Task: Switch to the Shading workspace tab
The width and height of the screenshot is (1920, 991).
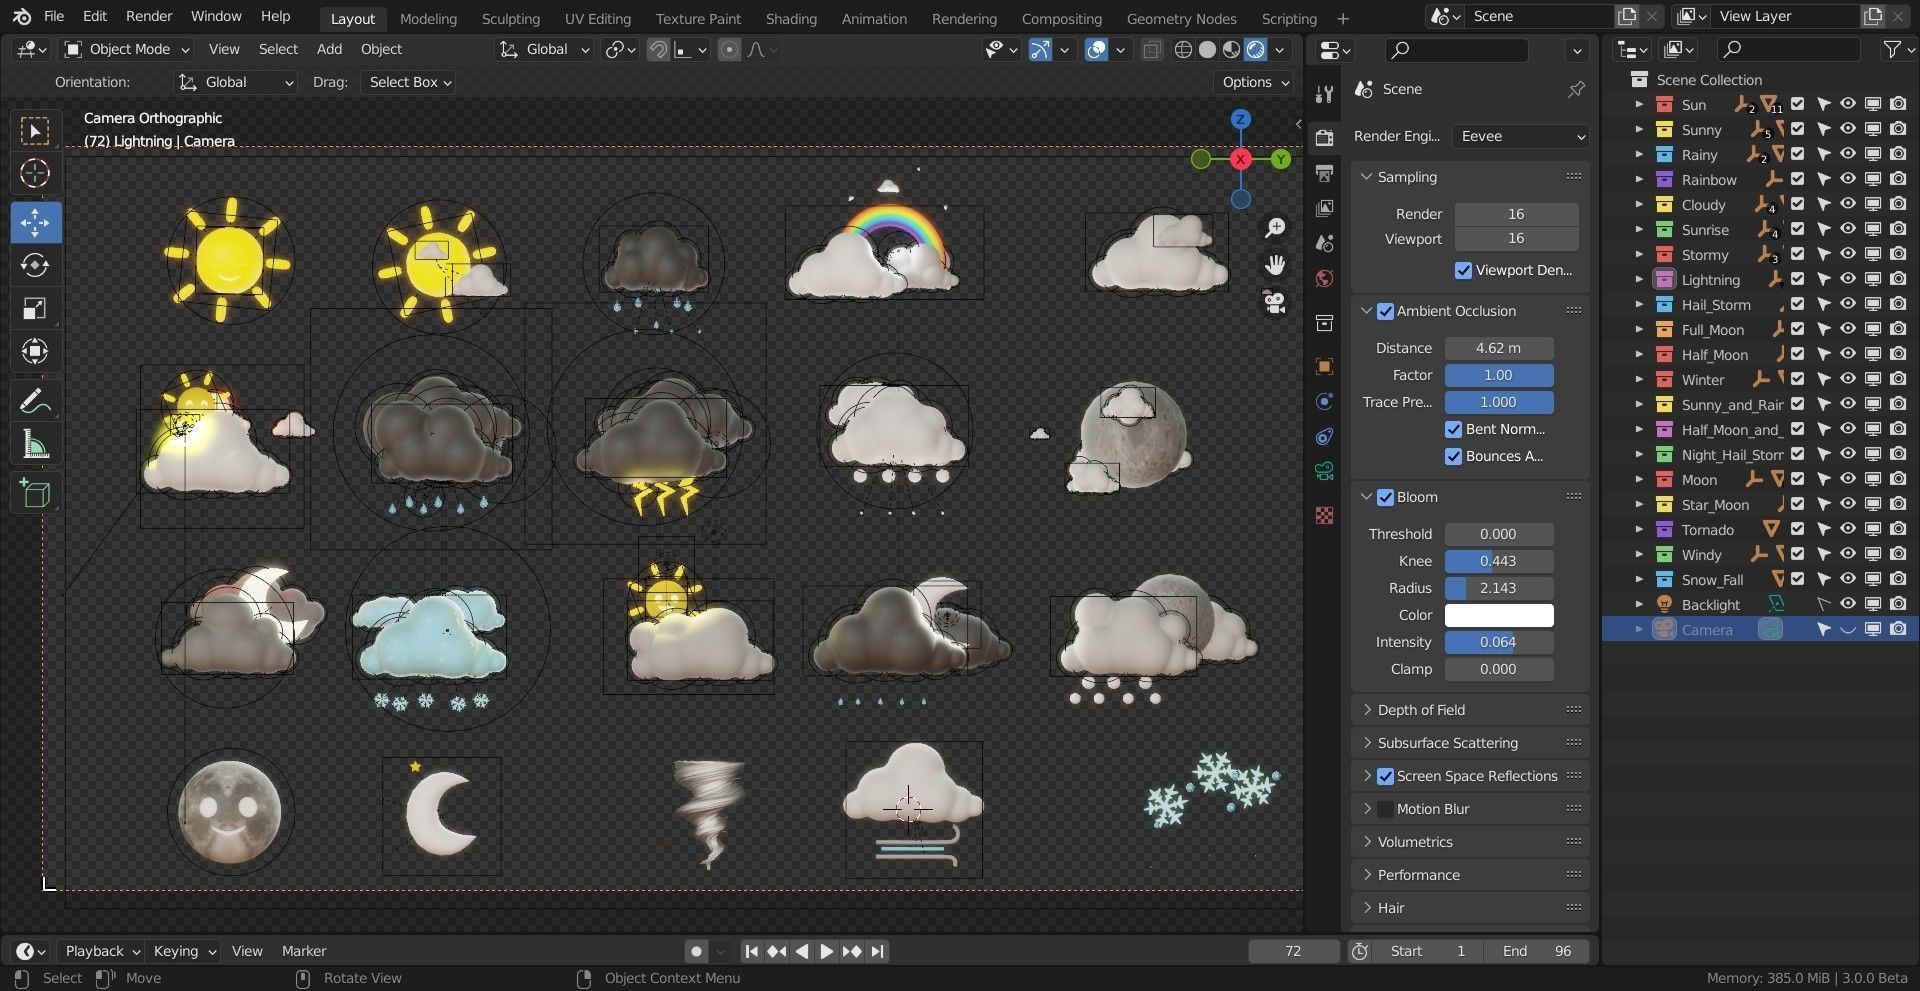Action: (x=790, y=18)
